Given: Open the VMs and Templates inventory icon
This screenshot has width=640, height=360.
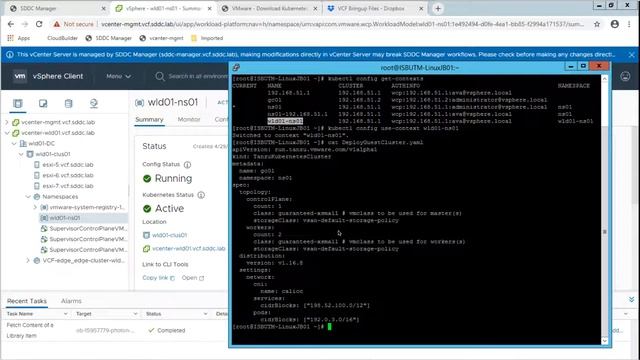Looking at the screenshot, I should pyautogui.click(x=43, y=104).
